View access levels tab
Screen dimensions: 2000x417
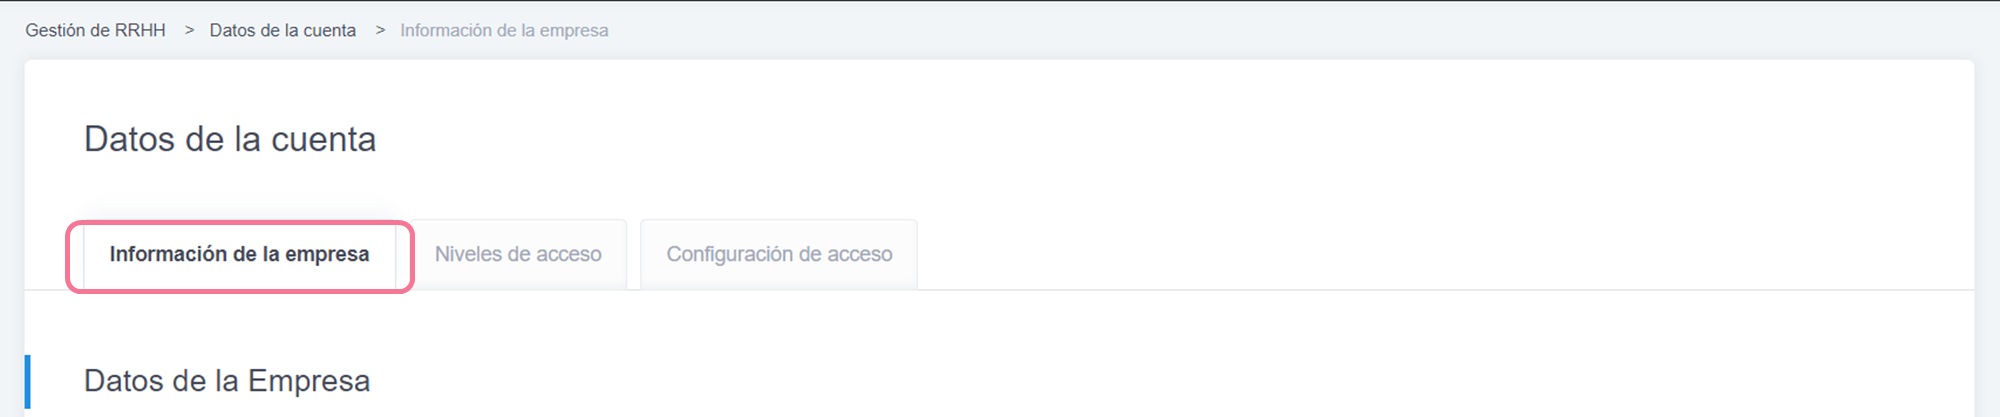coord(518,255)
